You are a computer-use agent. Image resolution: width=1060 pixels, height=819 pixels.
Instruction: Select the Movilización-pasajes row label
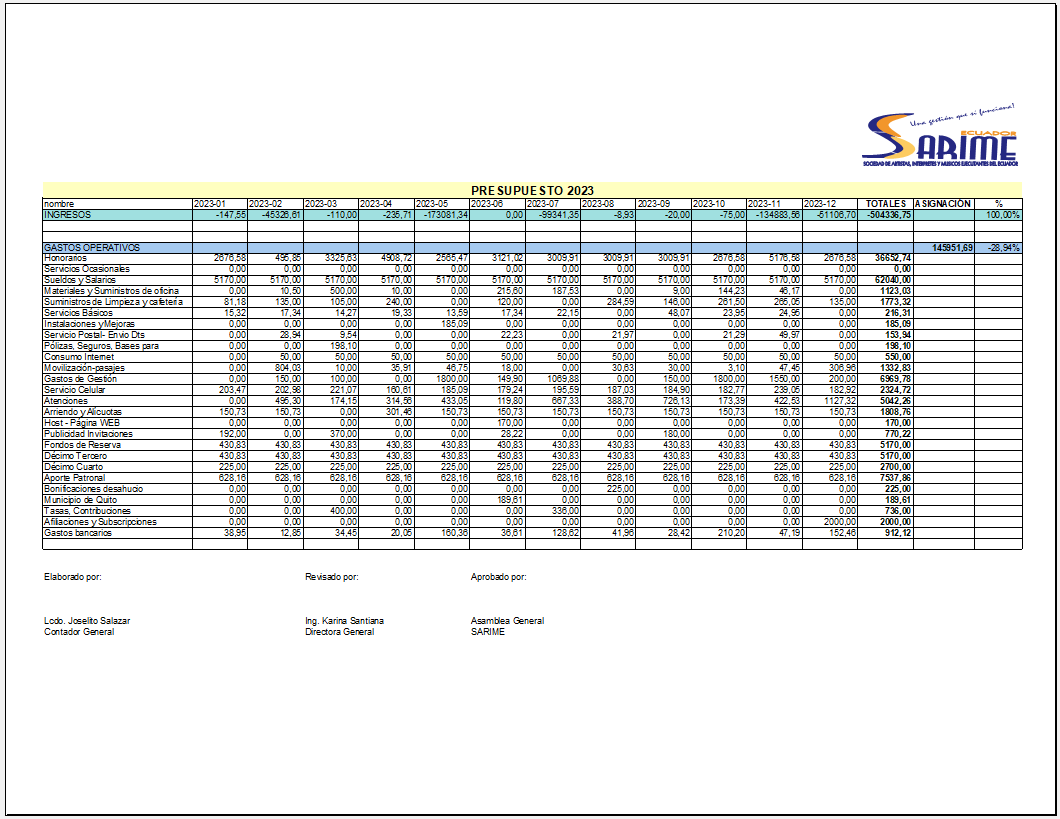[85, 368]
